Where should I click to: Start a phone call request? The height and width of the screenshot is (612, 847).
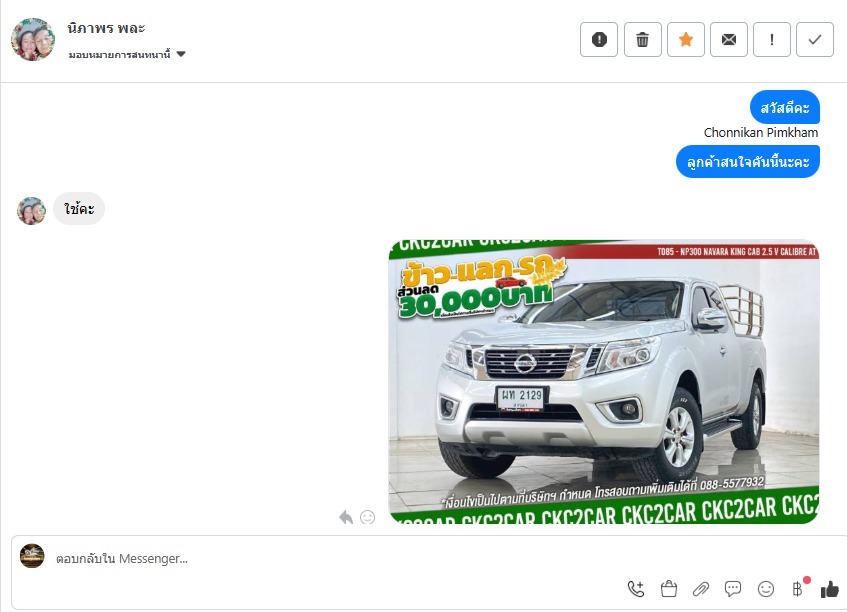coord(636,589)
